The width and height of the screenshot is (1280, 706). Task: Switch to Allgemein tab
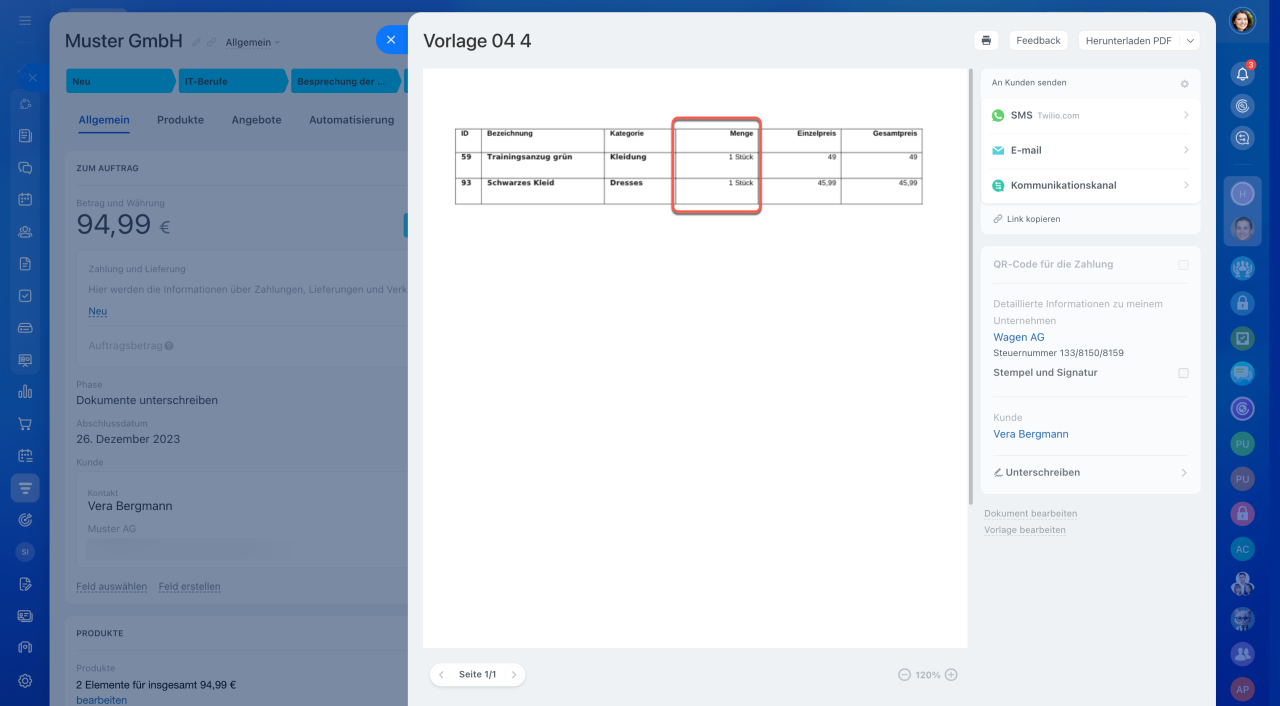104,120
